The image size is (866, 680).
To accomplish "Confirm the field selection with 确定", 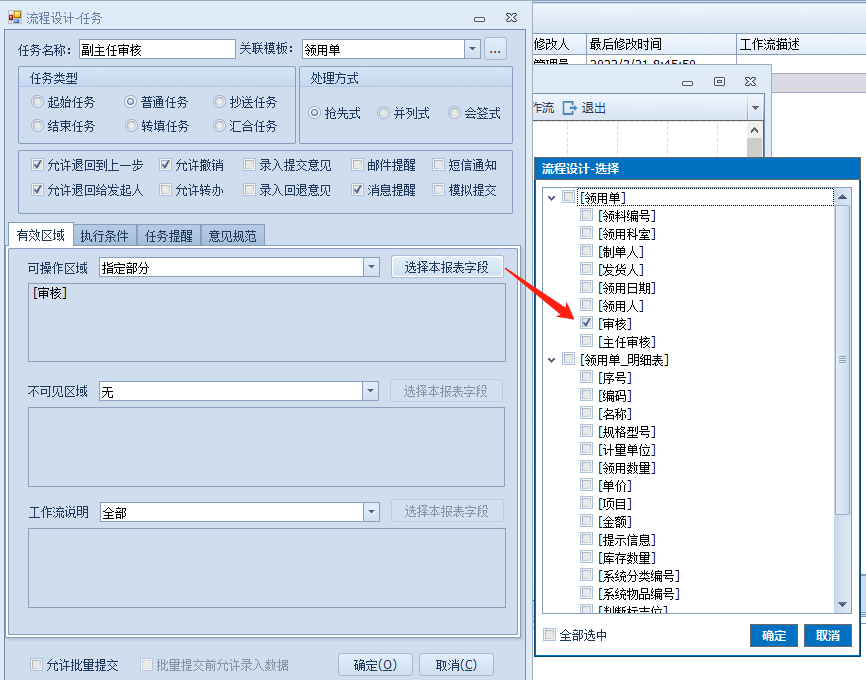I will 773,636.
